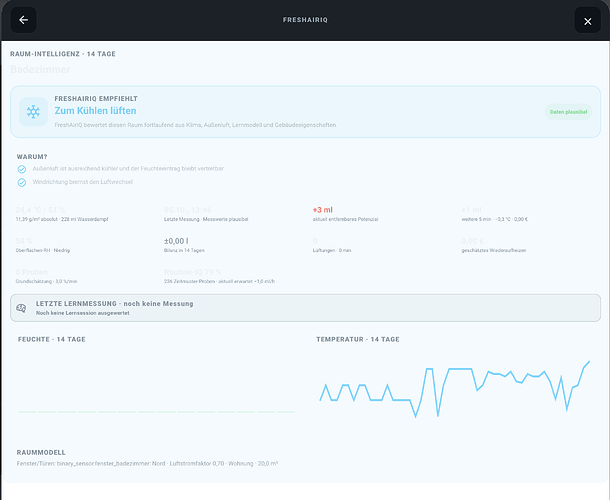Click 'Grundschätzung · 3,0 ‰/min' text
This screenshot has width=610, height=500.
46,281
